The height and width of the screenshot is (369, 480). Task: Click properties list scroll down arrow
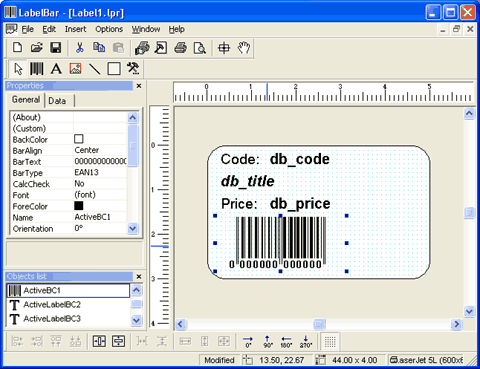tap(133, 228)
